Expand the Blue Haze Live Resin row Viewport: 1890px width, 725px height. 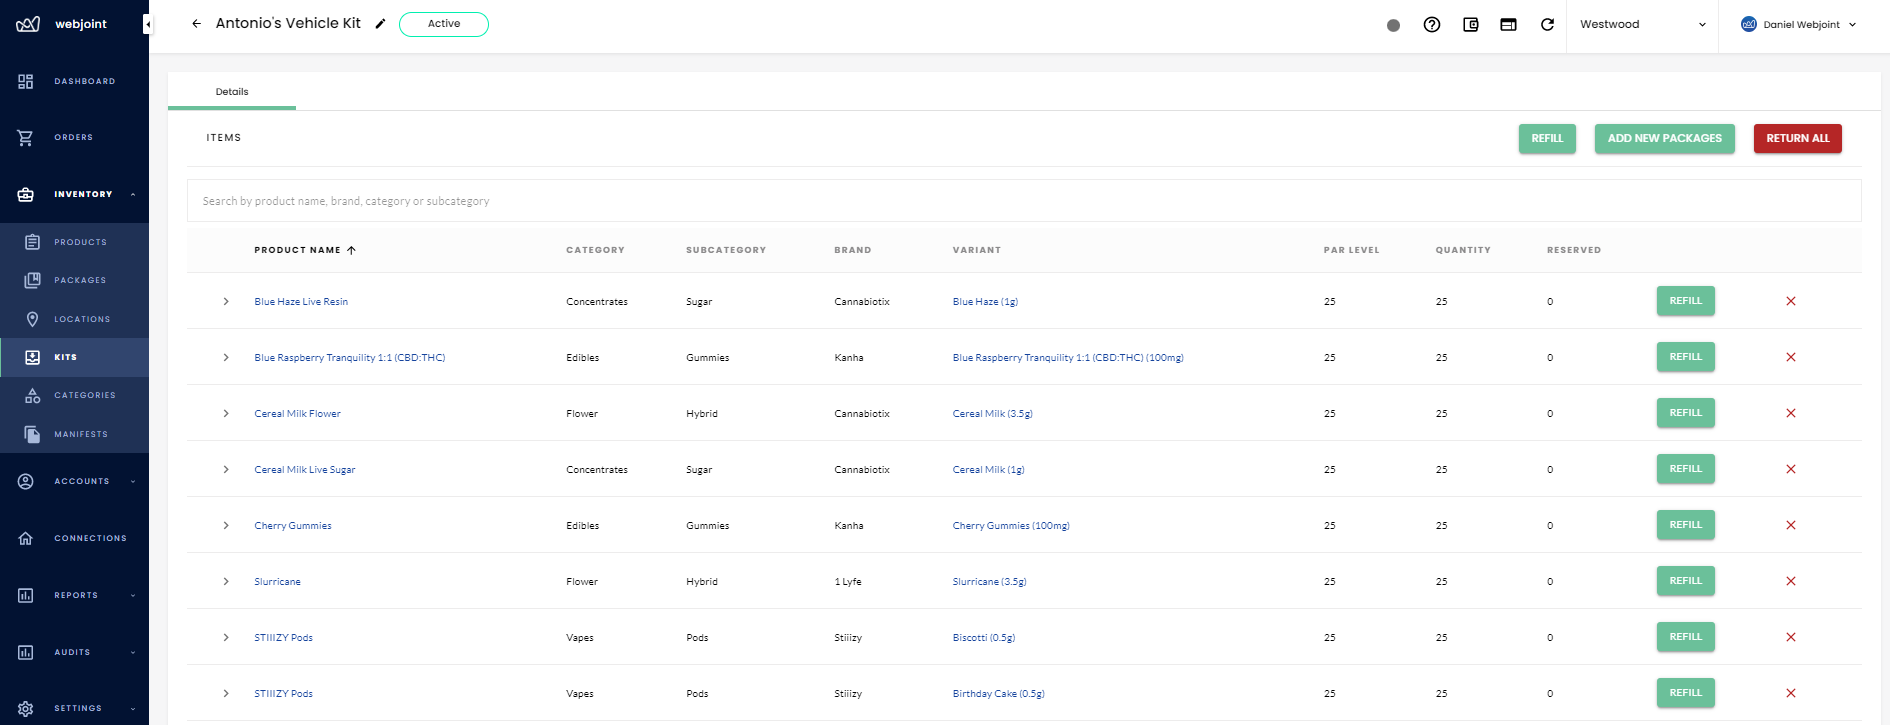(x=226, y=301)
